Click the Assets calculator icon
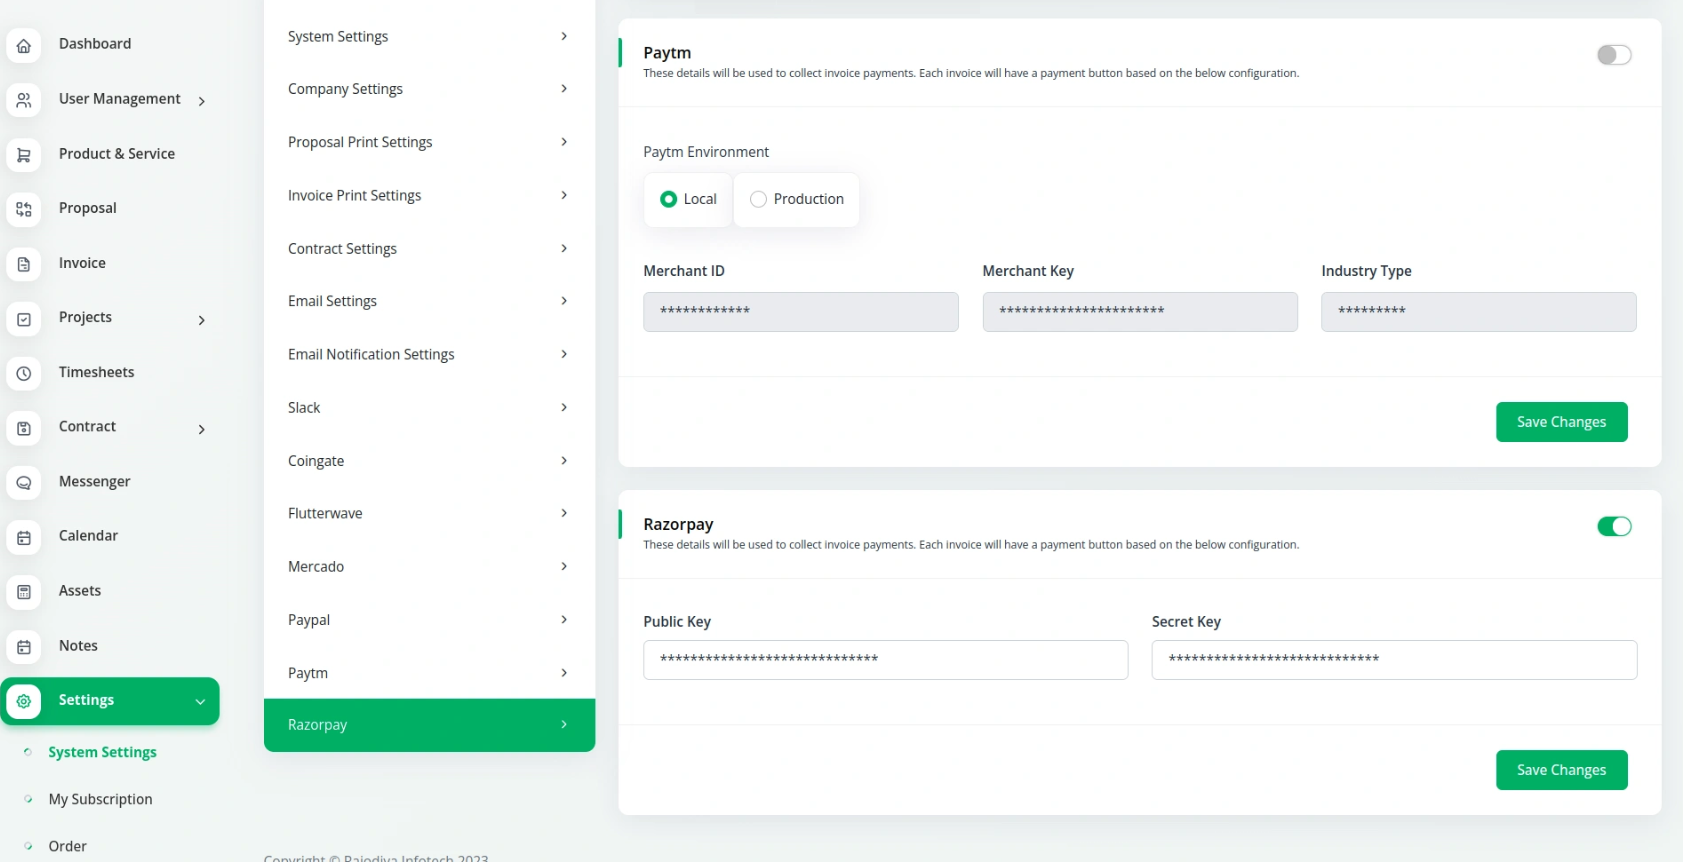 (24, 592)
